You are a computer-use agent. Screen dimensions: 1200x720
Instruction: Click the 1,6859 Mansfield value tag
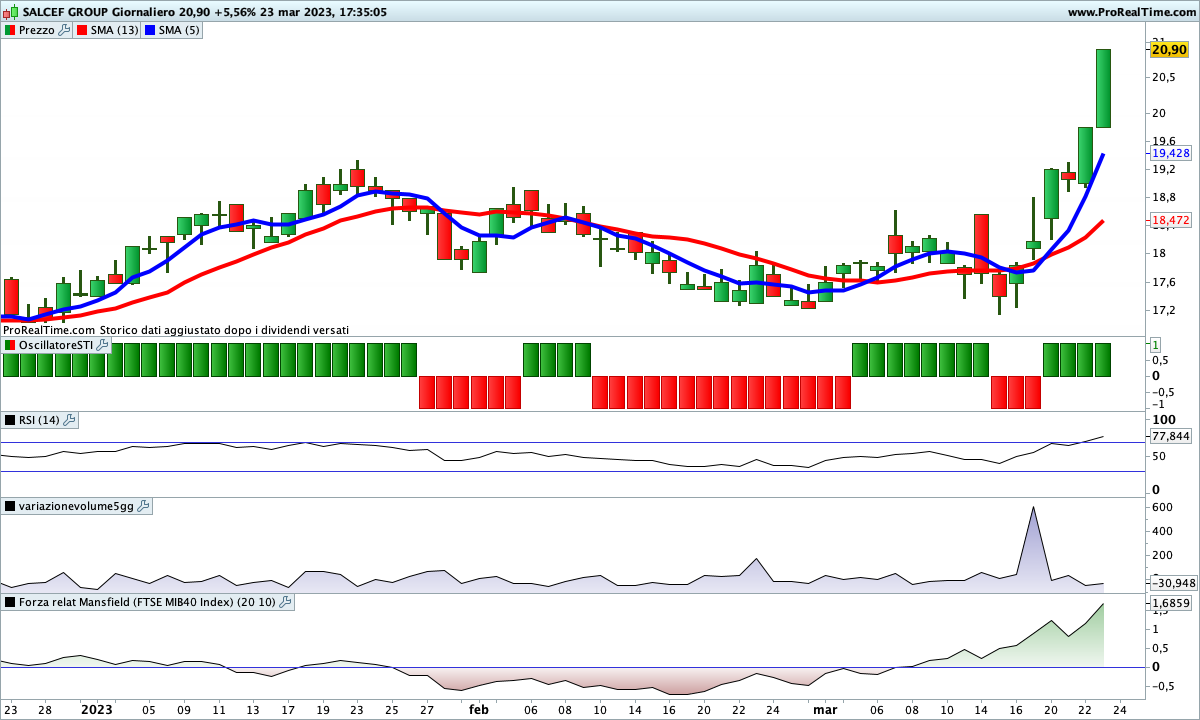click(x=1171, y=603)
